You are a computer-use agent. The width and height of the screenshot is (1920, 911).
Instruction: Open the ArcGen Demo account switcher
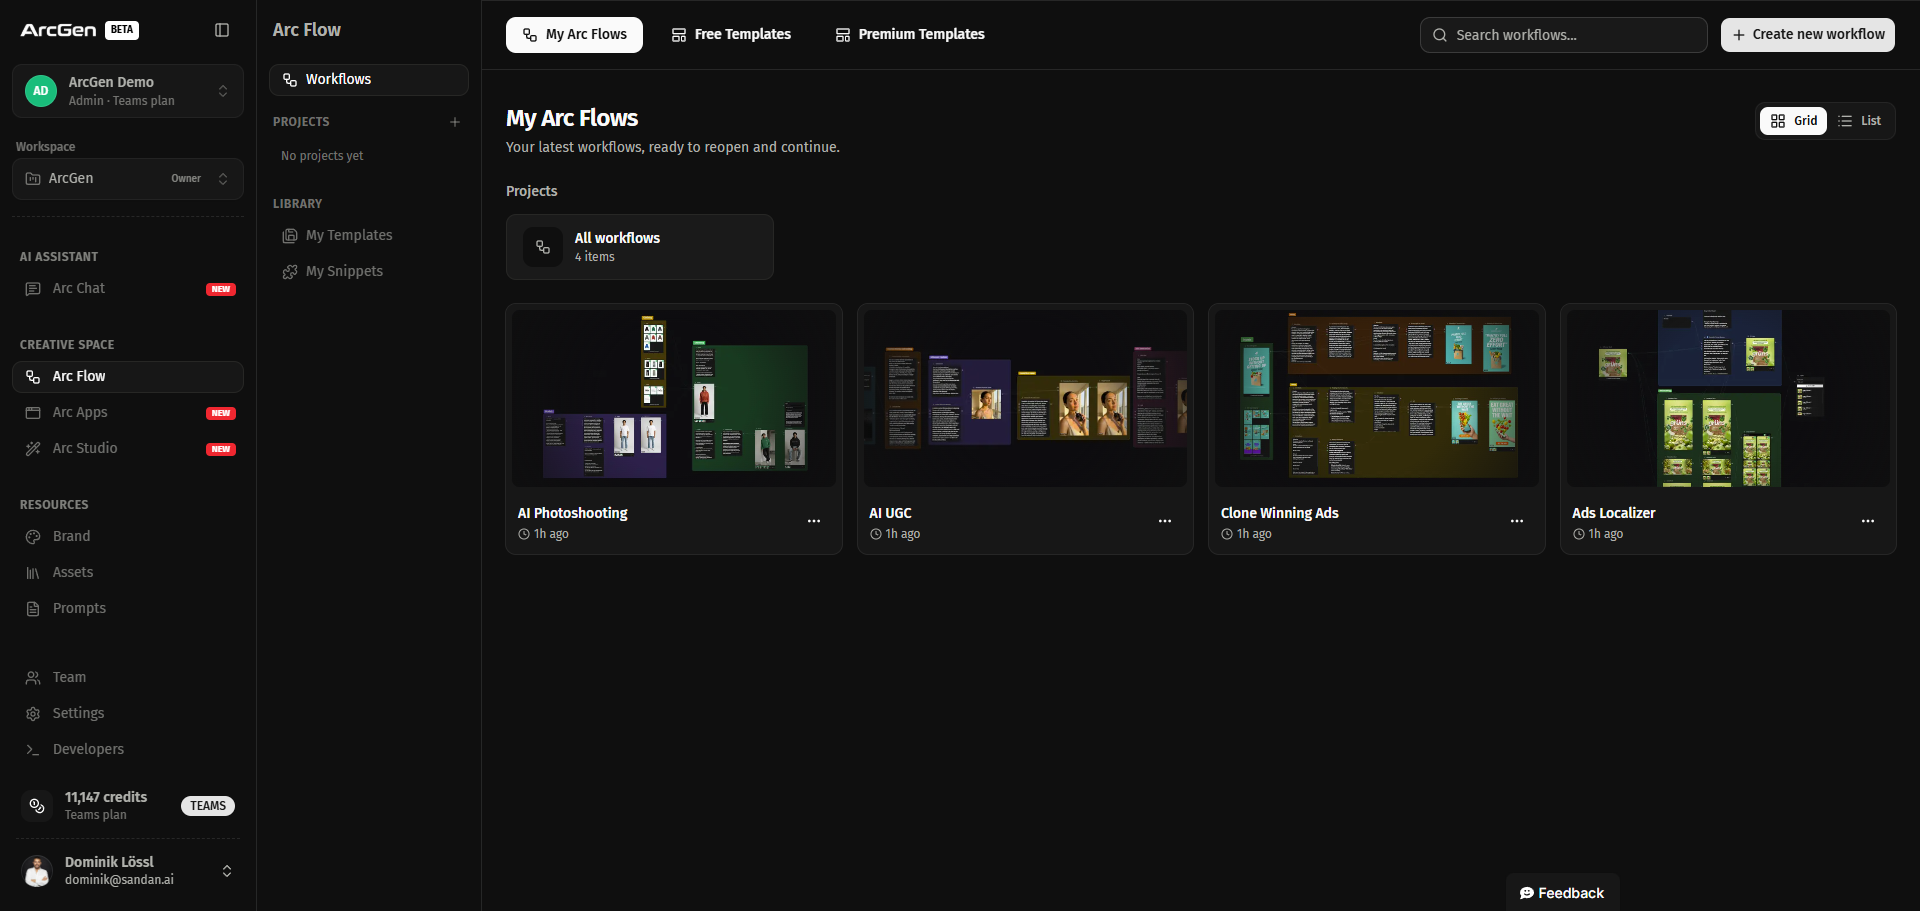click(x=128, y=91)
